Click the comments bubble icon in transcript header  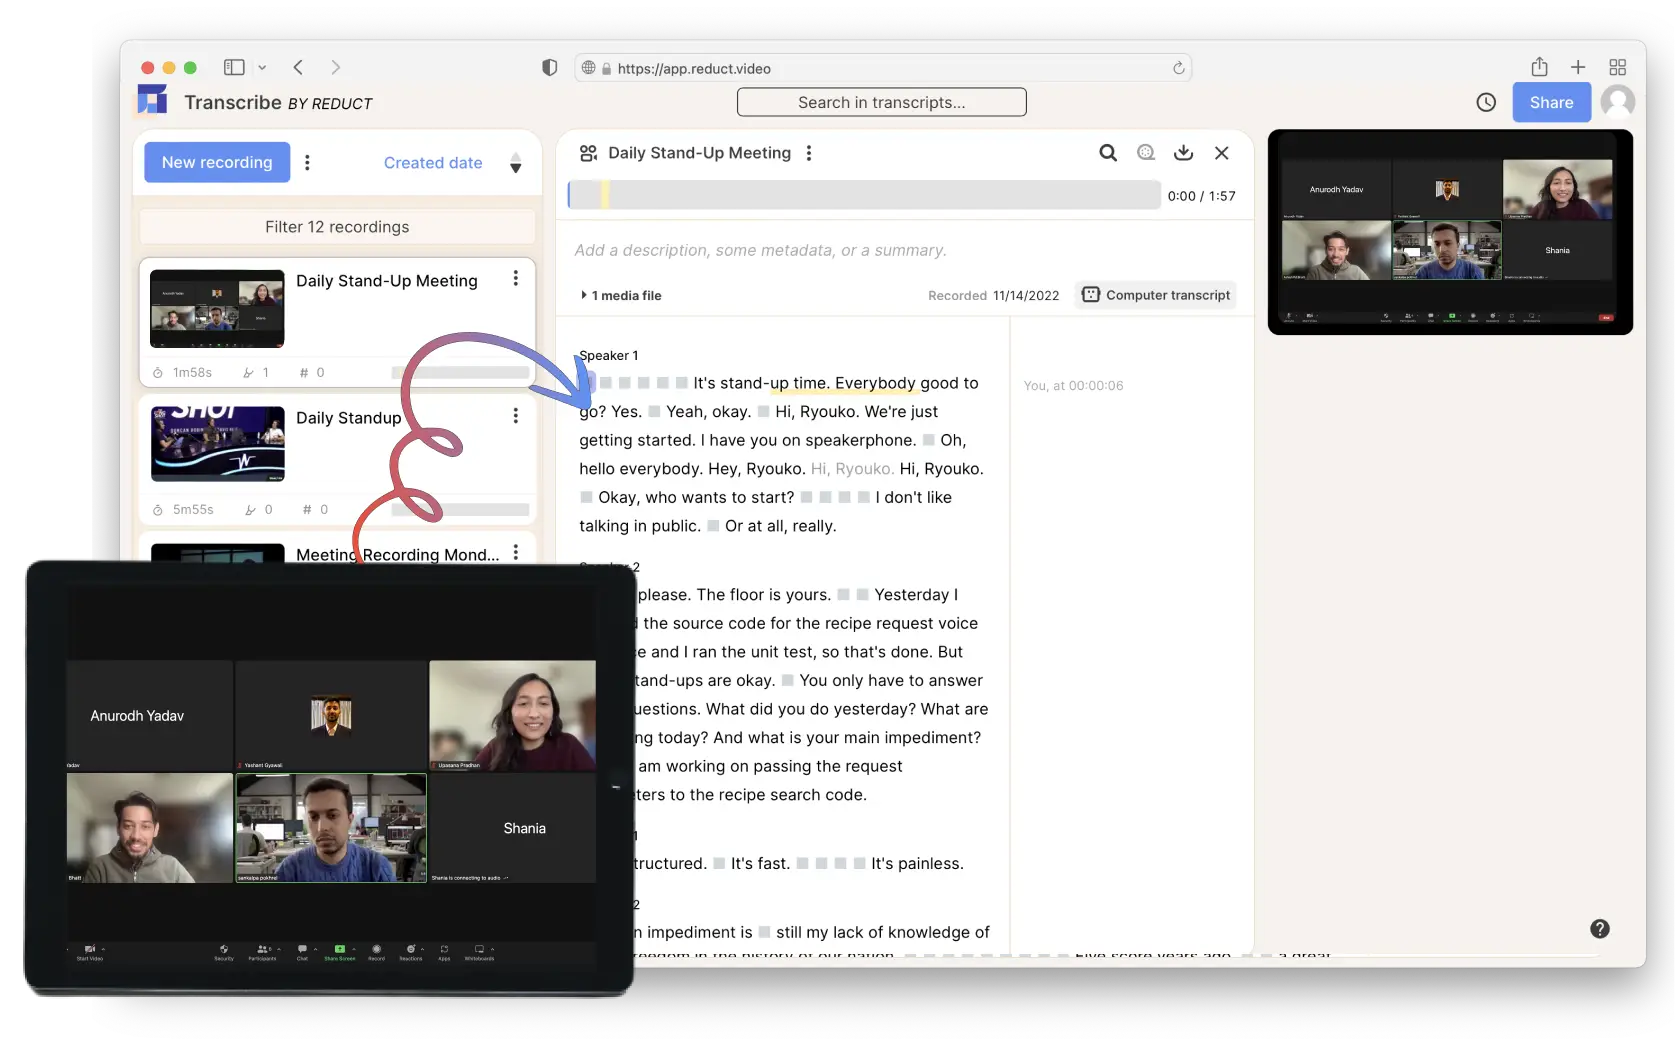[x=1146, y=153]
